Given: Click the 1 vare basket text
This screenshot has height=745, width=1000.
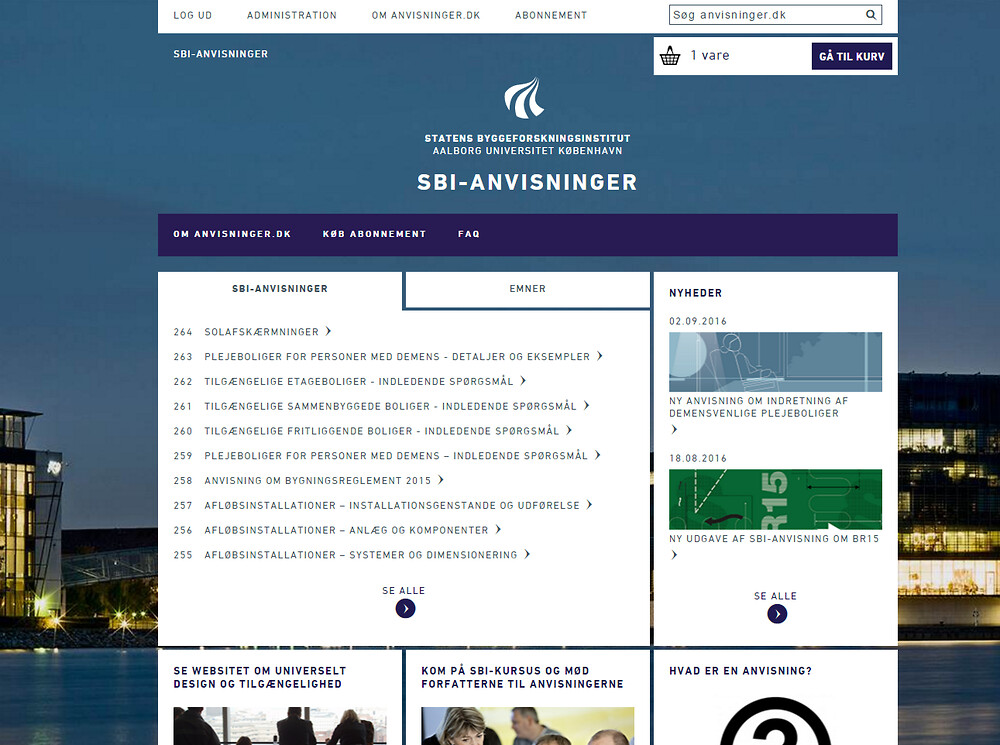Looking at the screenshot, I should (710, 55).
